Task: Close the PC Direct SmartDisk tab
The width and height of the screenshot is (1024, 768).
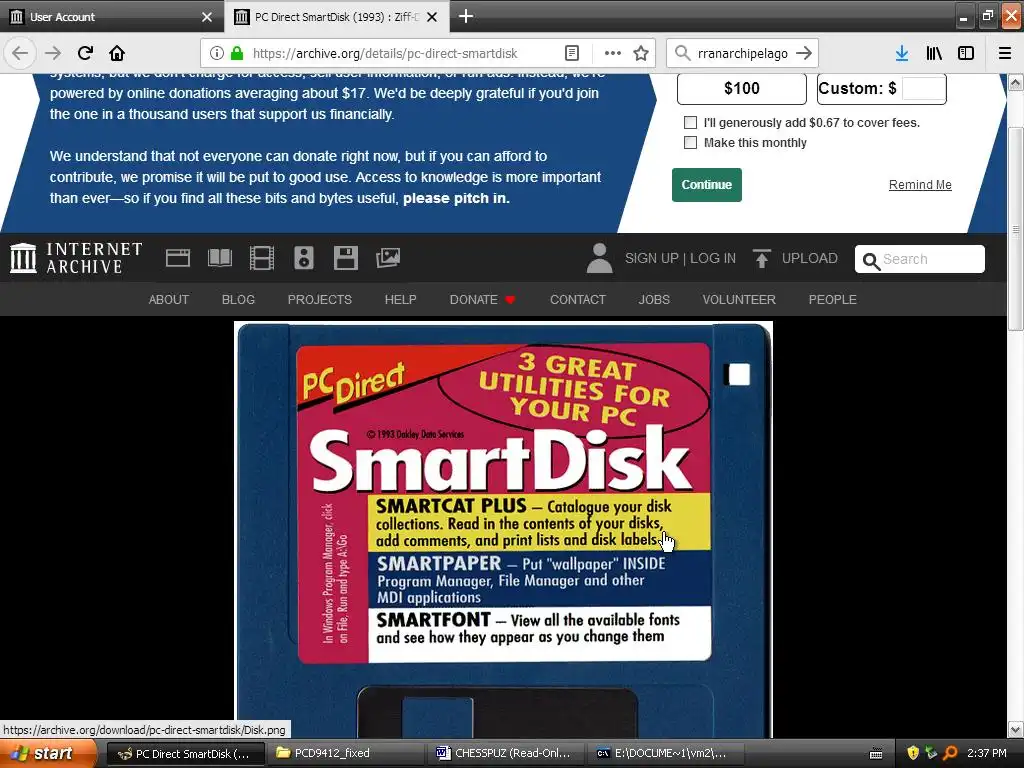Action: pyautogui.click(x=432, y=17)
